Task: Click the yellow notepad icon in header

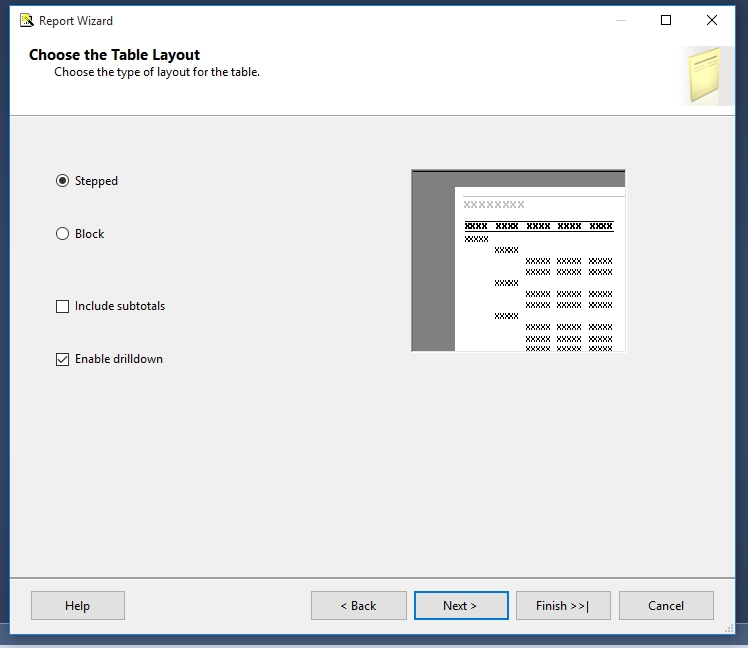Action: pos(707,75)
